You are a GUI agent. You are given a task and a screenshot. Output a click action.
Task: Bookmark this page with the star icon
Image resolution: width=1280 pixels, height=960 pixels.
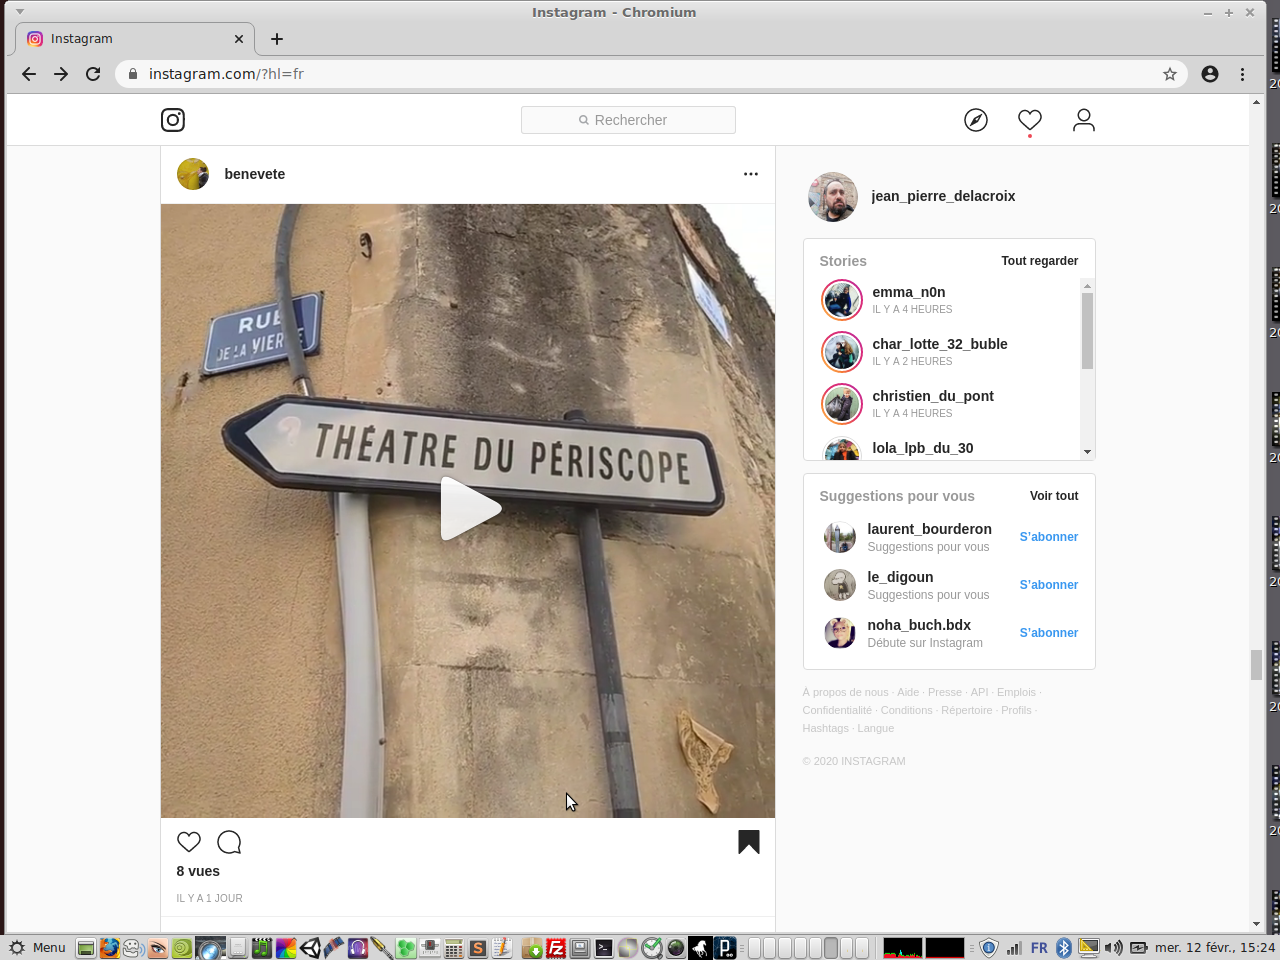click(x=1169, y=74)
